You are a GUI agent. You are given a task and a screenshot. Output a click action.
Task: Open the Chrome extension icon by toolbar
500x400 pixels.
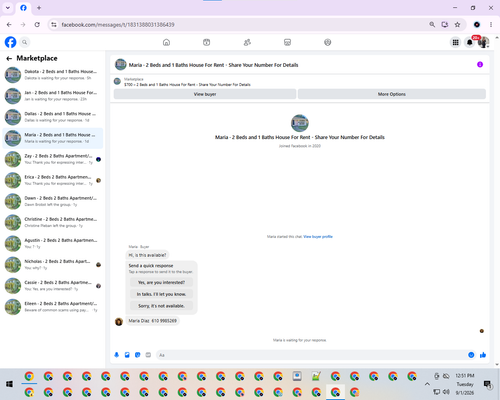click(477, 25)
